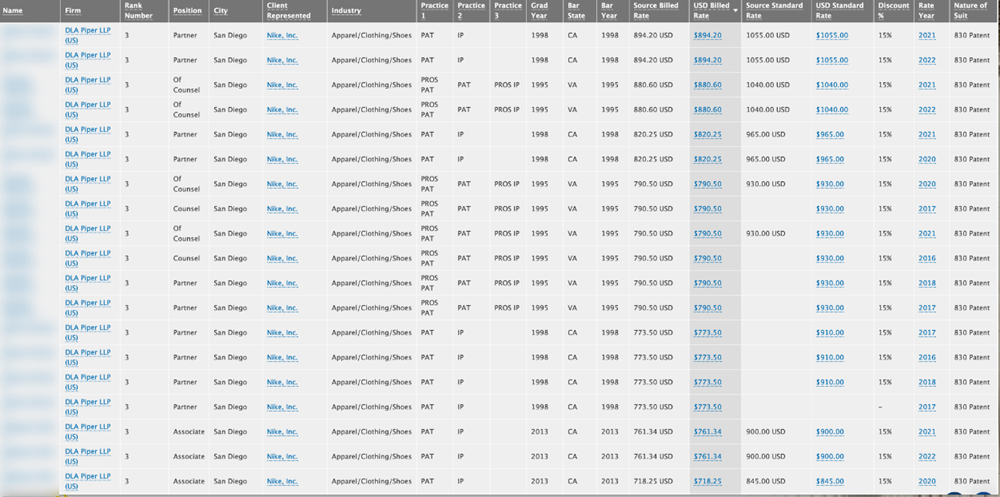Click the Rank Number column header
The image size is (1000, 497).
[139, 11]
